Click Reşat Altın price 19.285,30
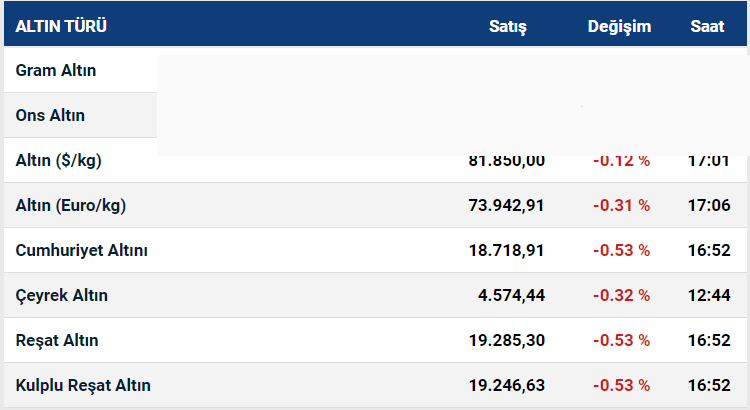Screen dimensions: 750x410 (x=507, y=340)
